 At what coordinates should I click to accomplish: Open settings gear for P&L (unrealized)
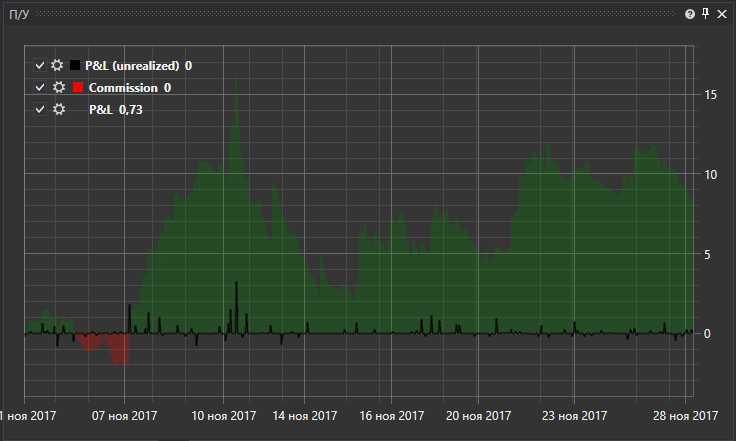point(57,65)
